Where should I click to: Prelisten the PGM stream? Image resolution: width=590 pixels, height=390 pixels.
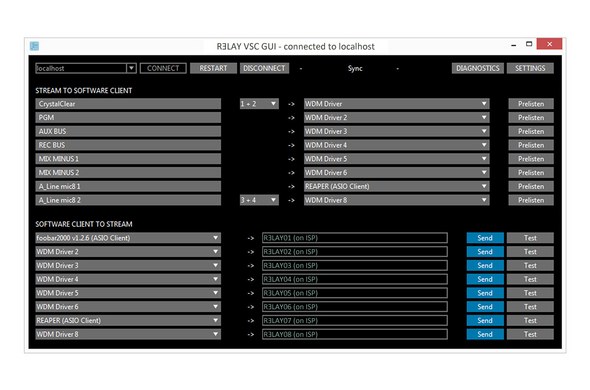(x=531, y=117)
